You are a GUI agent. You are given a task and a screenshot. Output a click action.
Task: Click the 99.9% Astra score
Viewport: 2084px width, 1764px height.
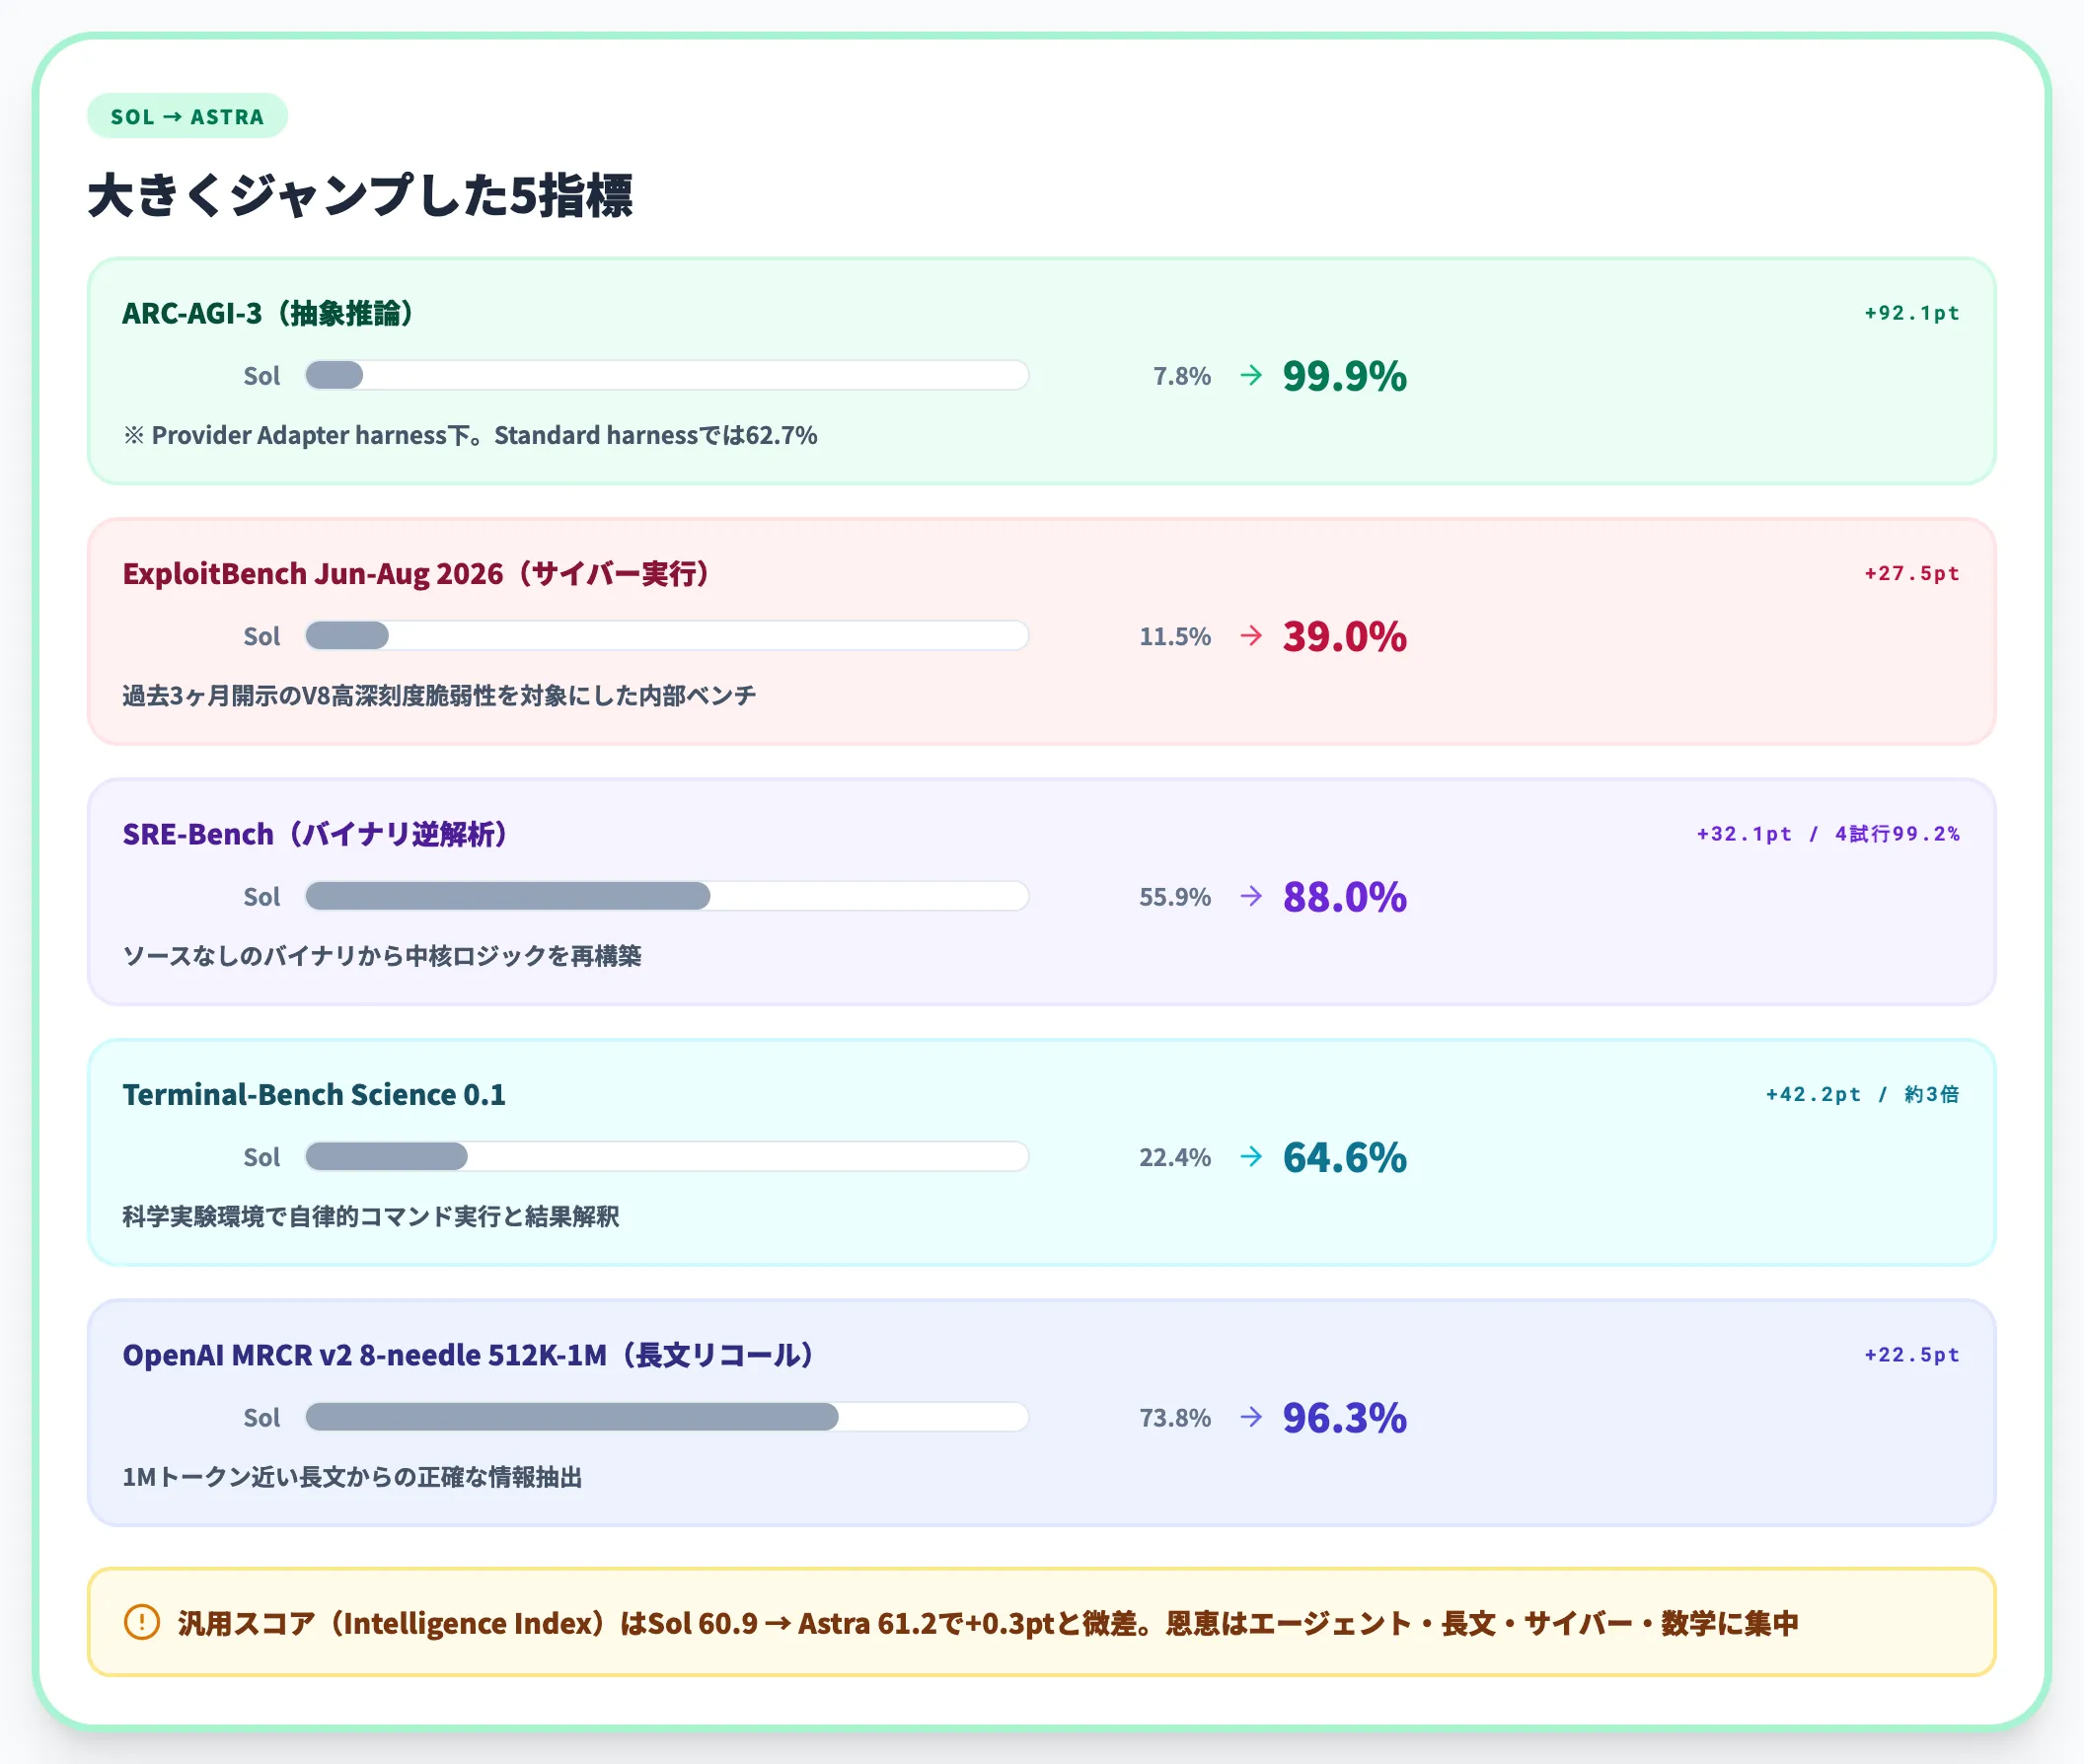click(1344, 376)
